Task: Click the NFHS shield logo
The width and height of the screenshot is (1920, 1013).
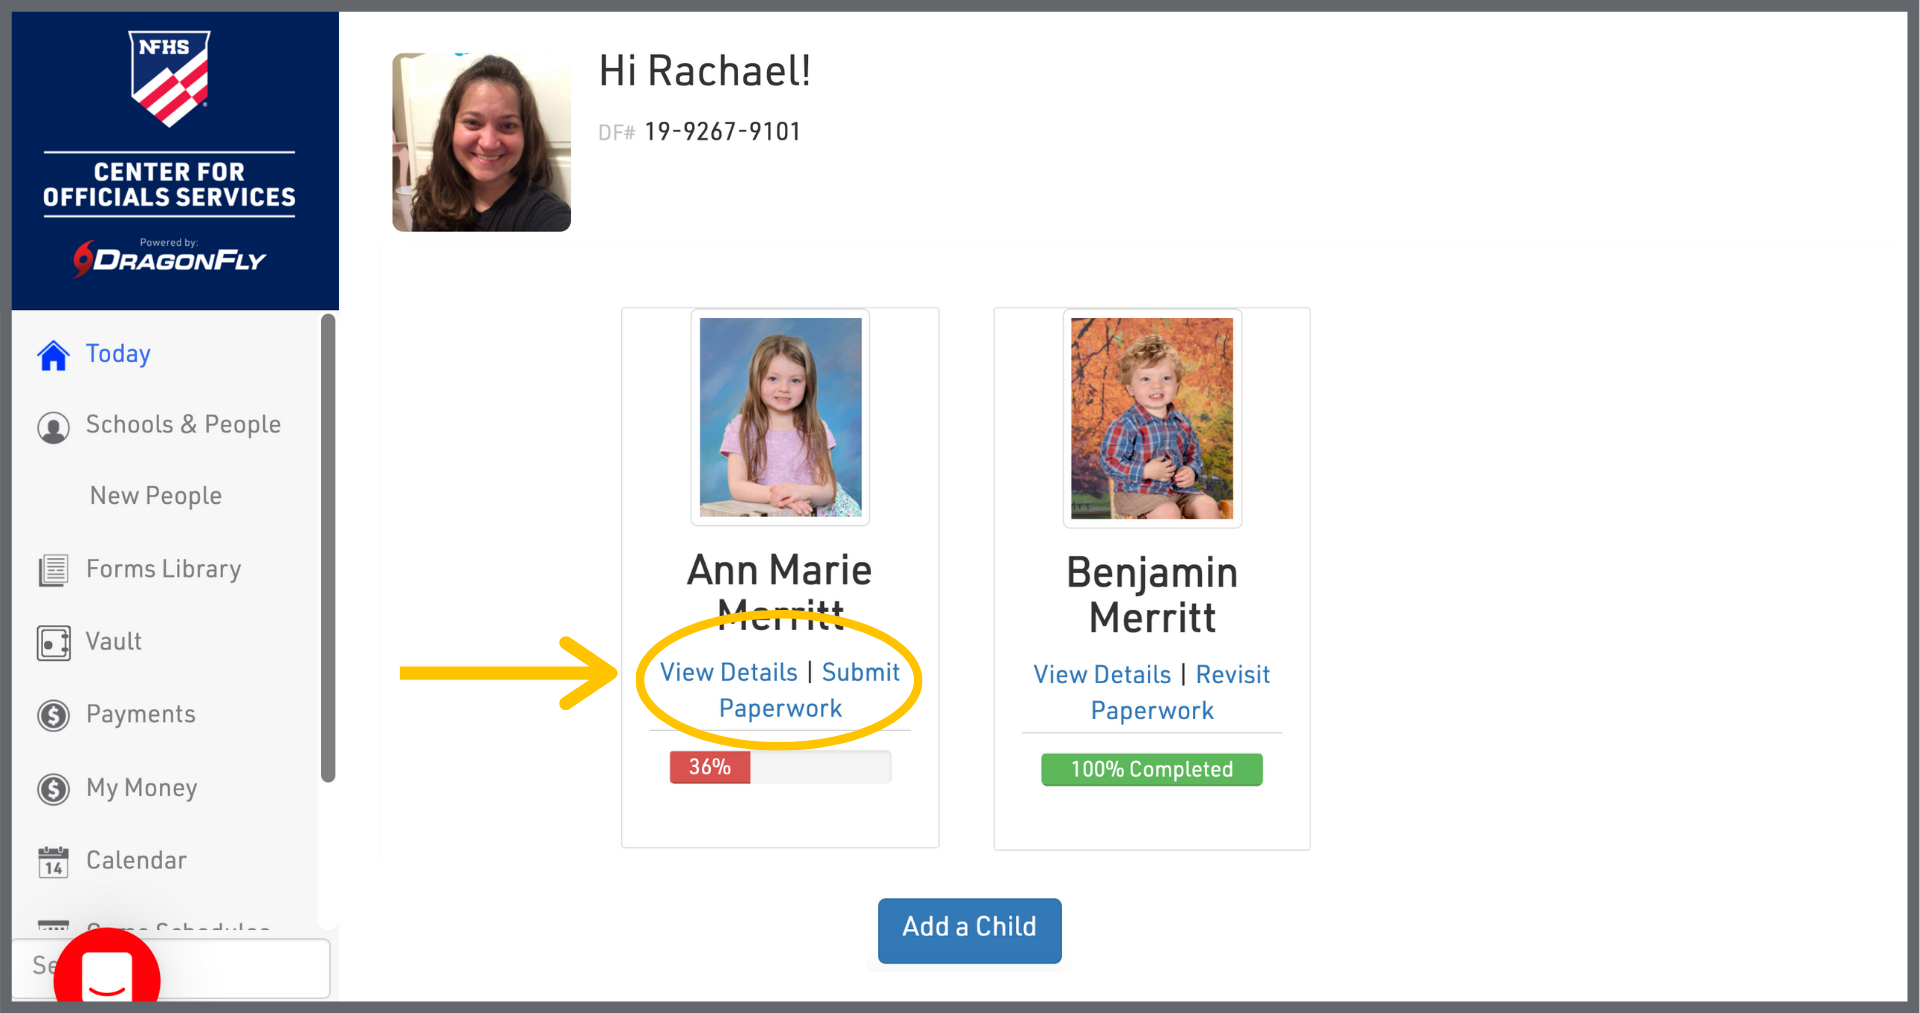Action: [169, 78]
